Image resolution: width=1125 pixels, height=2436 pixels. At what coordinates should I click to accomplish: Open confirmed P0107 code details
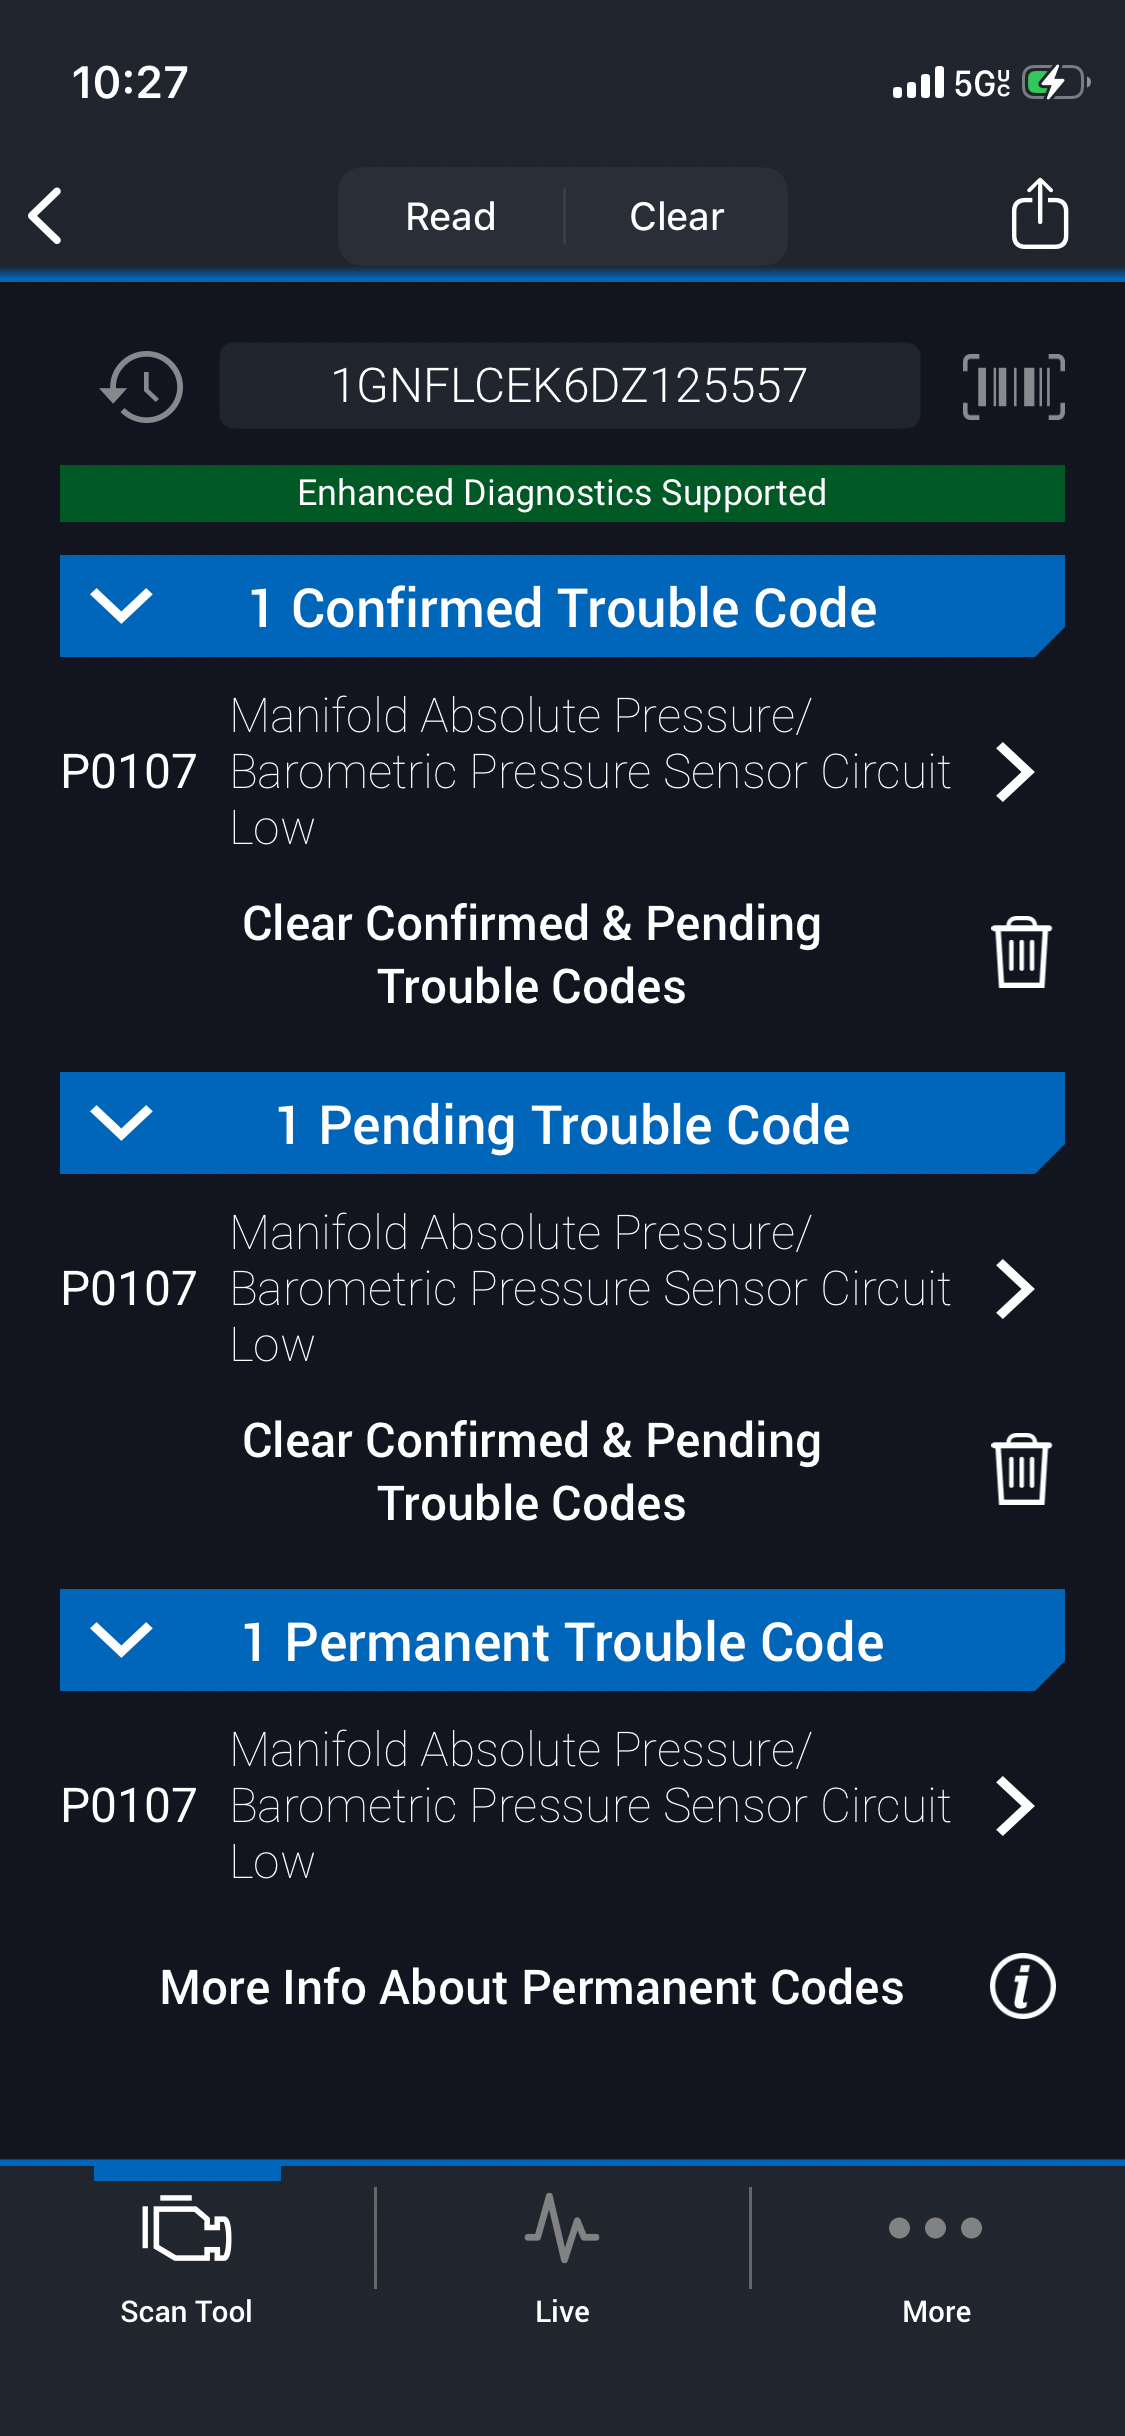(1014, 772)
